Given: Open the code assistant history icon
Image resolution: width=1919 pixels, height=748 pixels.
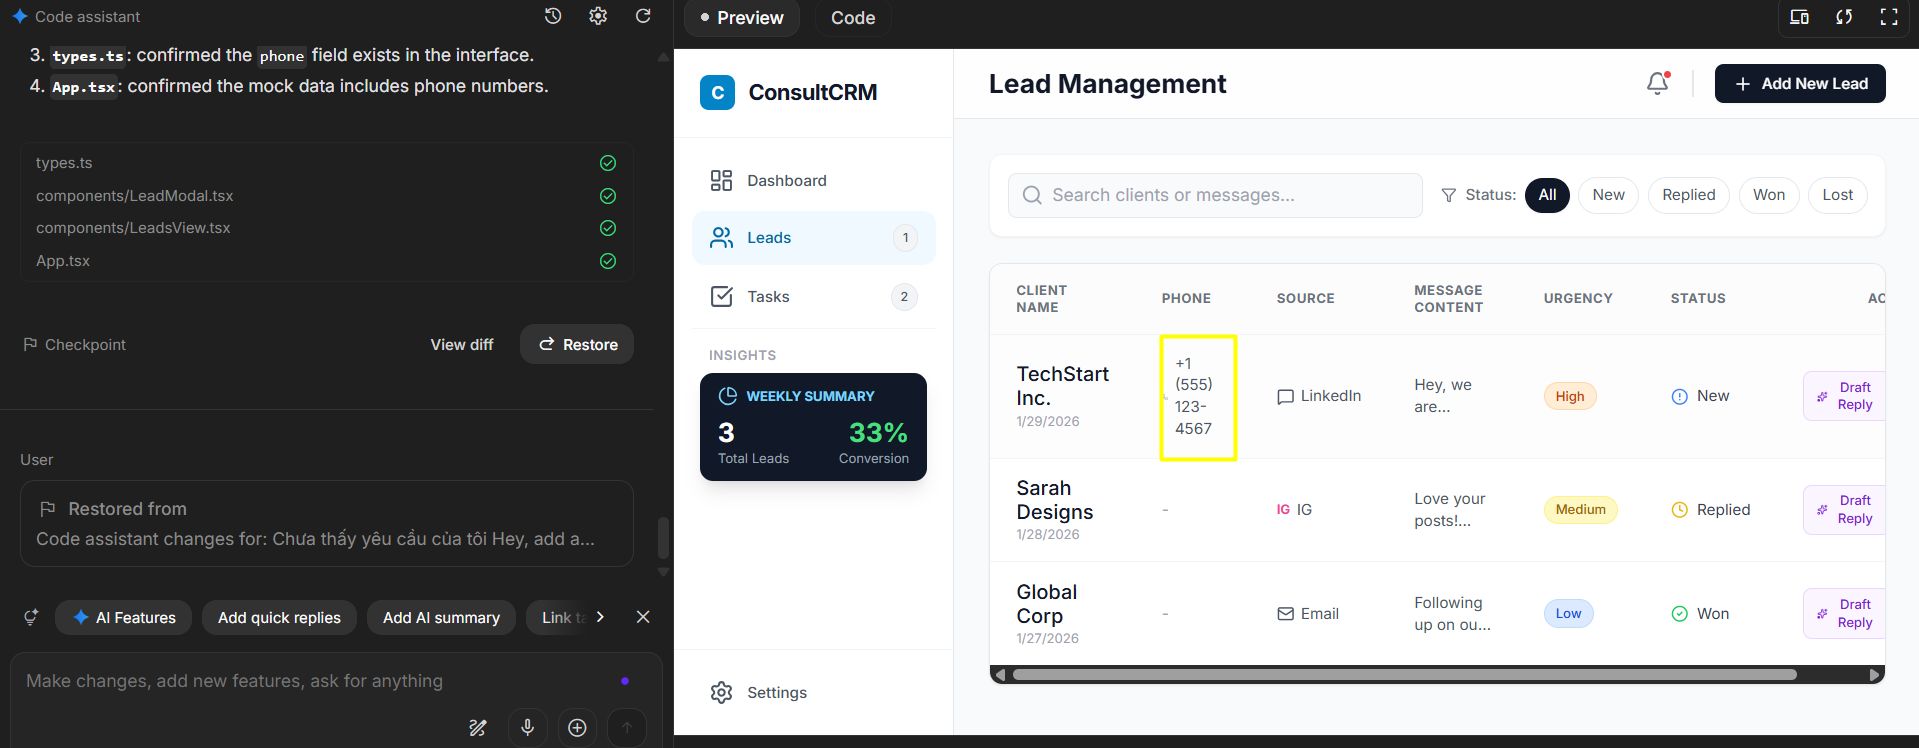Looking at the screenshot, I should pos(553,16).
